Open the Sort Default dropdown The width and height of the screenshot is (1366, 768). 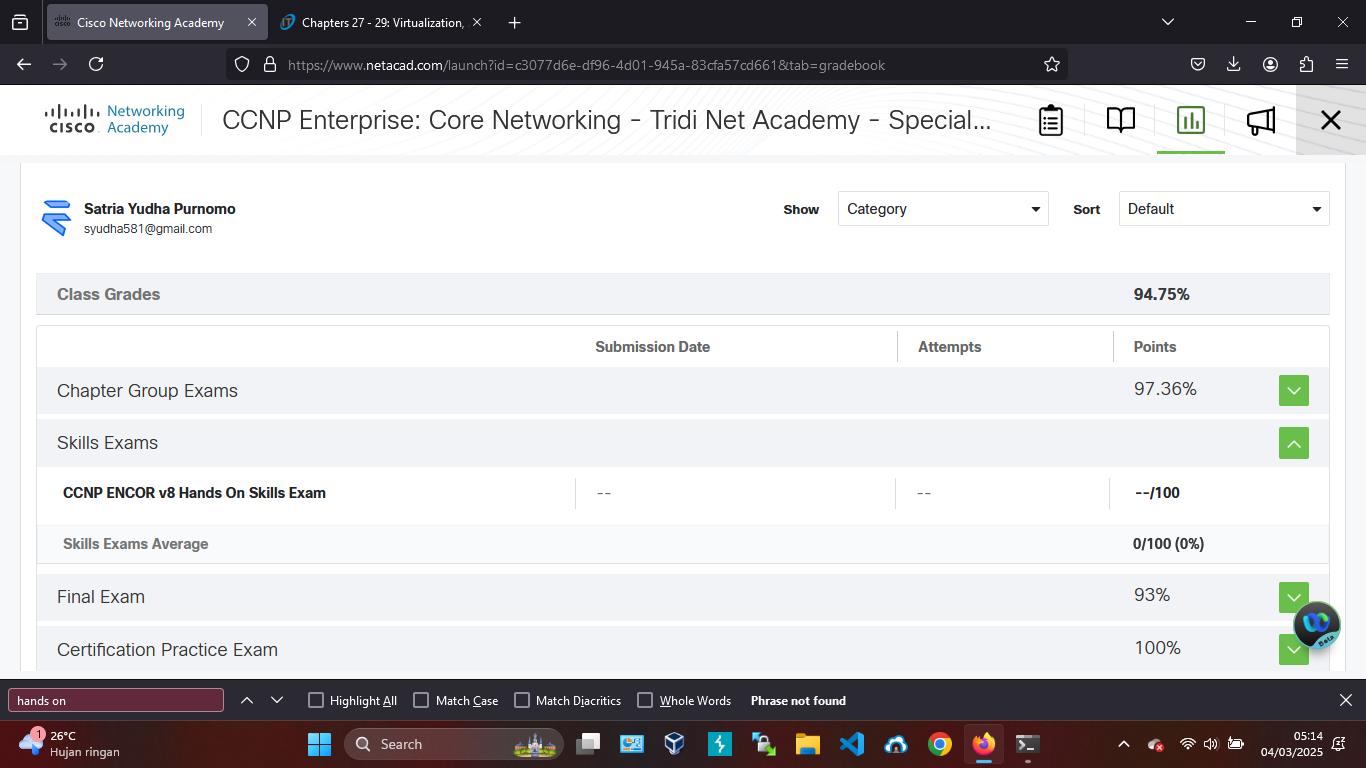(x=1224, y=209)
